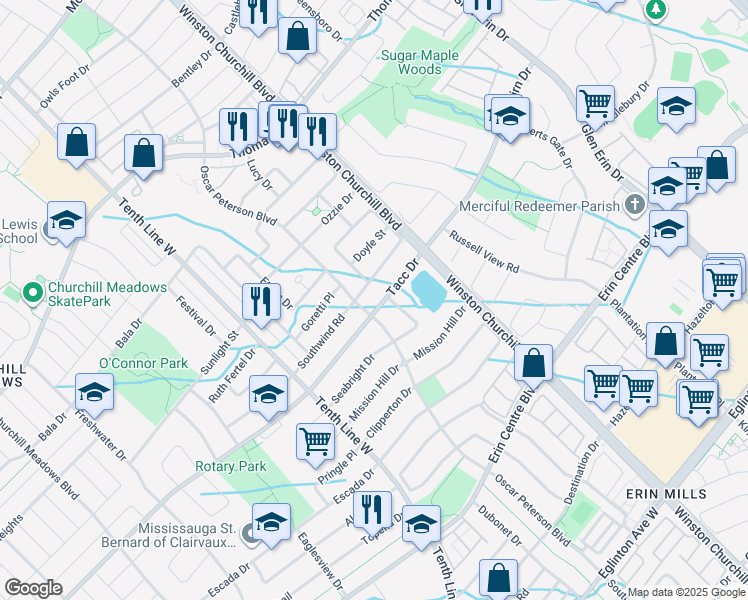Screen dimensions: 748x600
Task: Click shopping bag marker on Erin Centre Blvd
Action: (533, 367)
